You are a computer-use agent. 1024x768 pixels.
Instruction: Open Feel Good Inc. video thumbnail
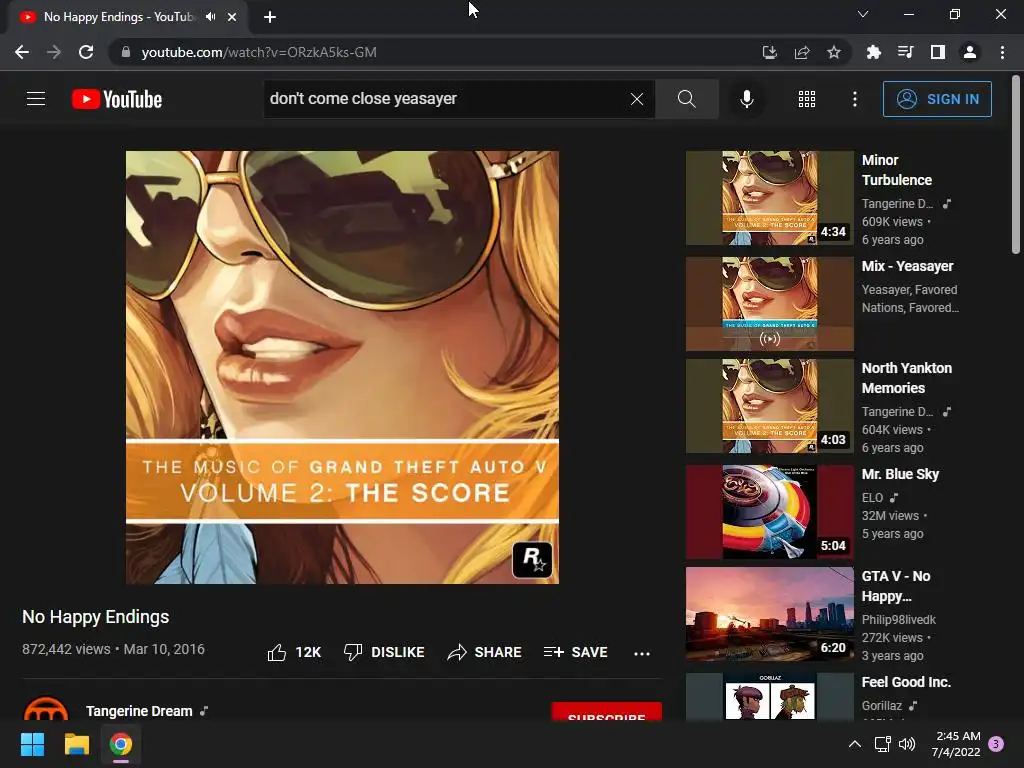[769, 697]
